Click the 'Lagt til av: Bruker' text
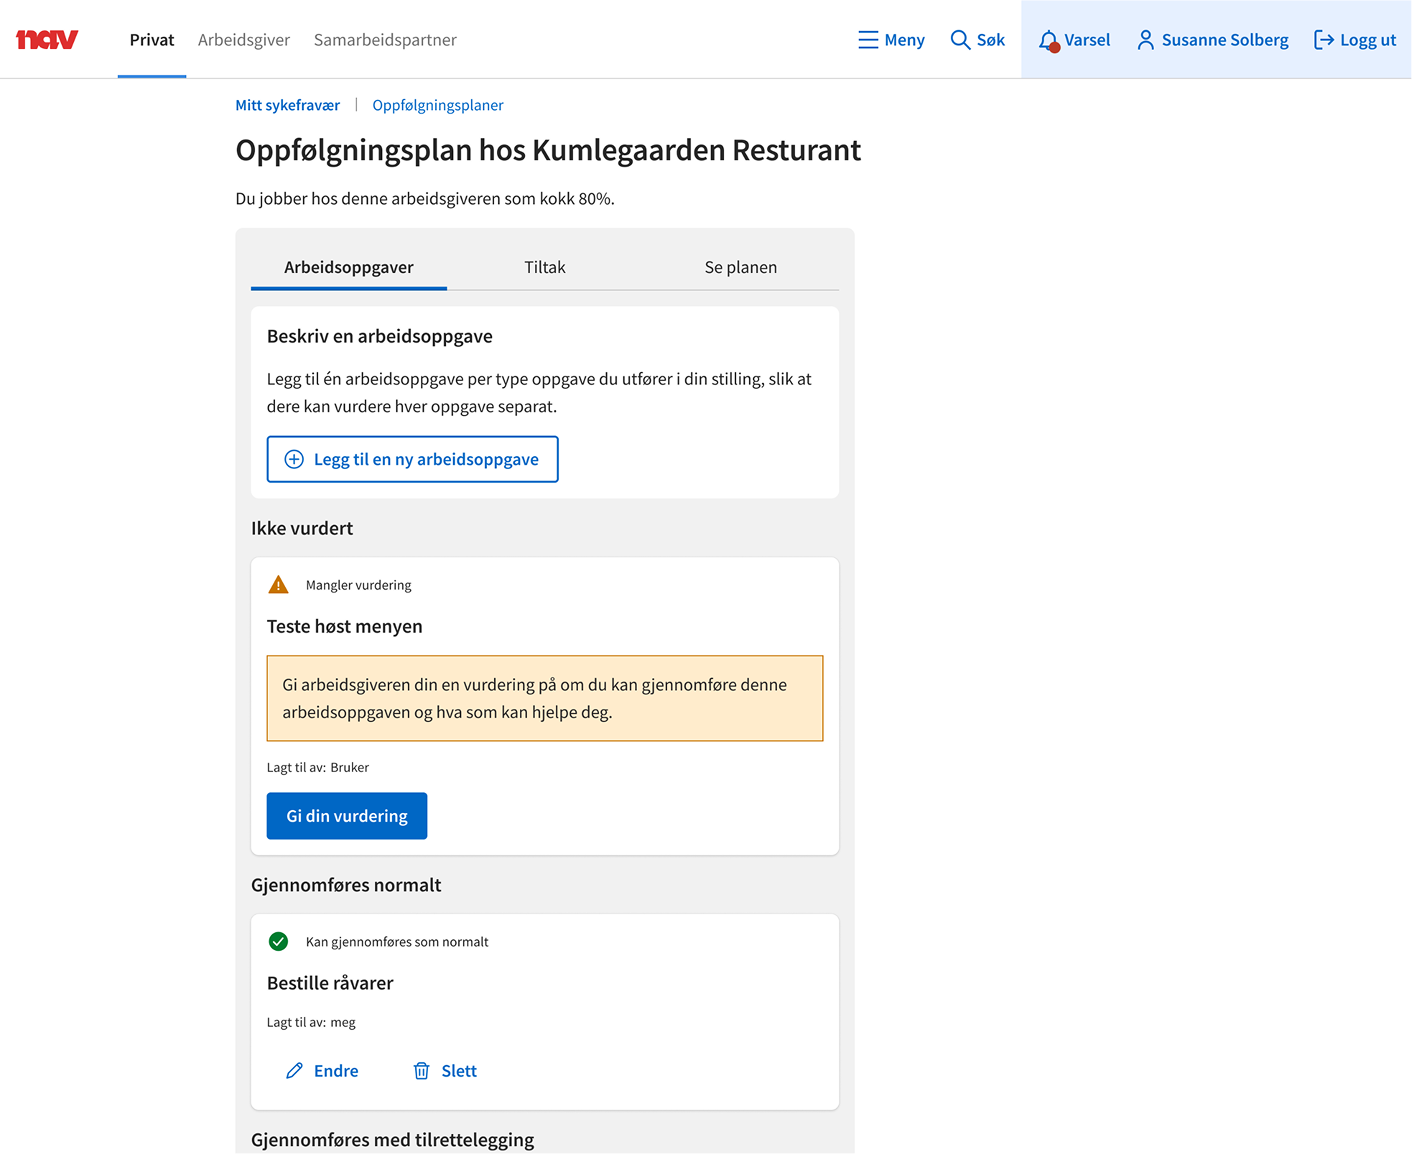The image size is (1412, 1154). (318, 767)
